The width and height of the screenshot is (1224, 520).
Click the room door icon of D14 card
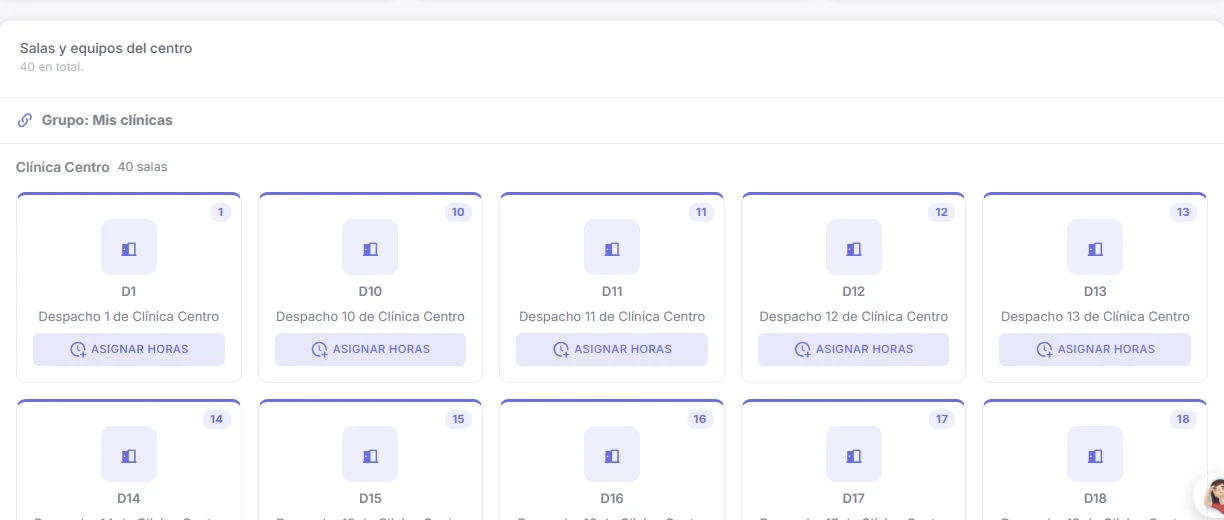129,454
